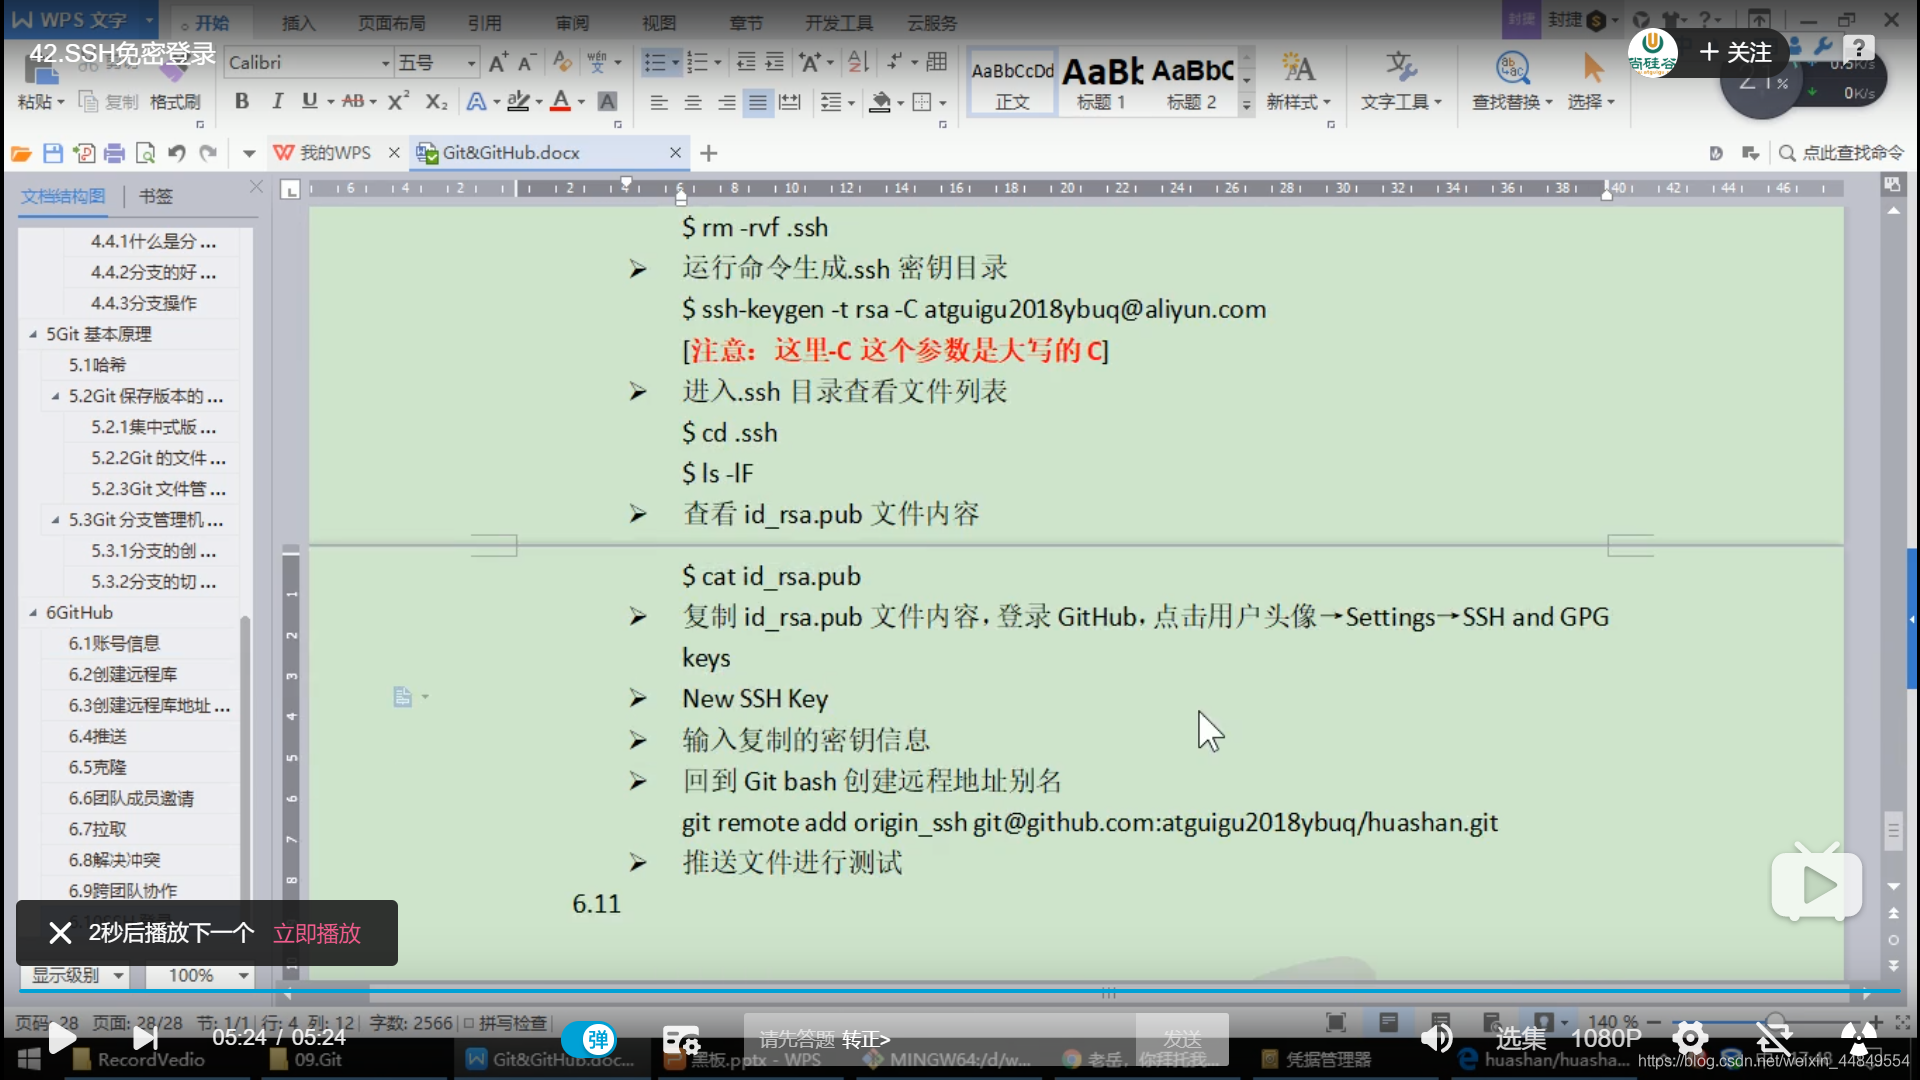The height and width of the screenshot is (1080, 1920).
Task: Select the 标题 1 style
Action: pyautogui.click(x=1102, y=82)
